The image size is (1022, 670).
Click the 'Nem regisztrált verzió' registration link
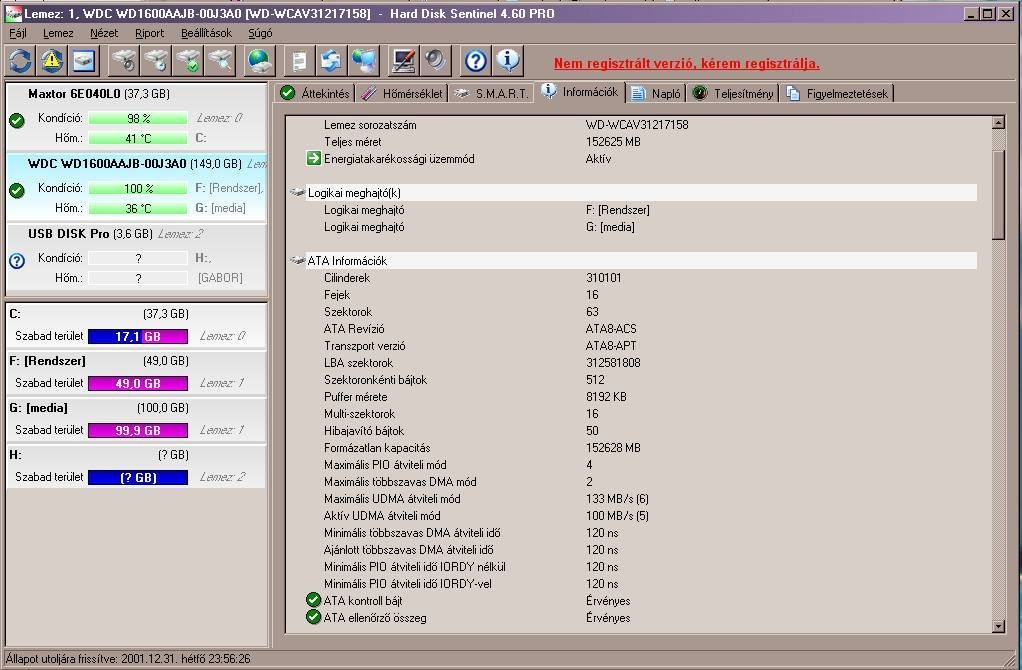pyautogui.click(x=686, y=63)
